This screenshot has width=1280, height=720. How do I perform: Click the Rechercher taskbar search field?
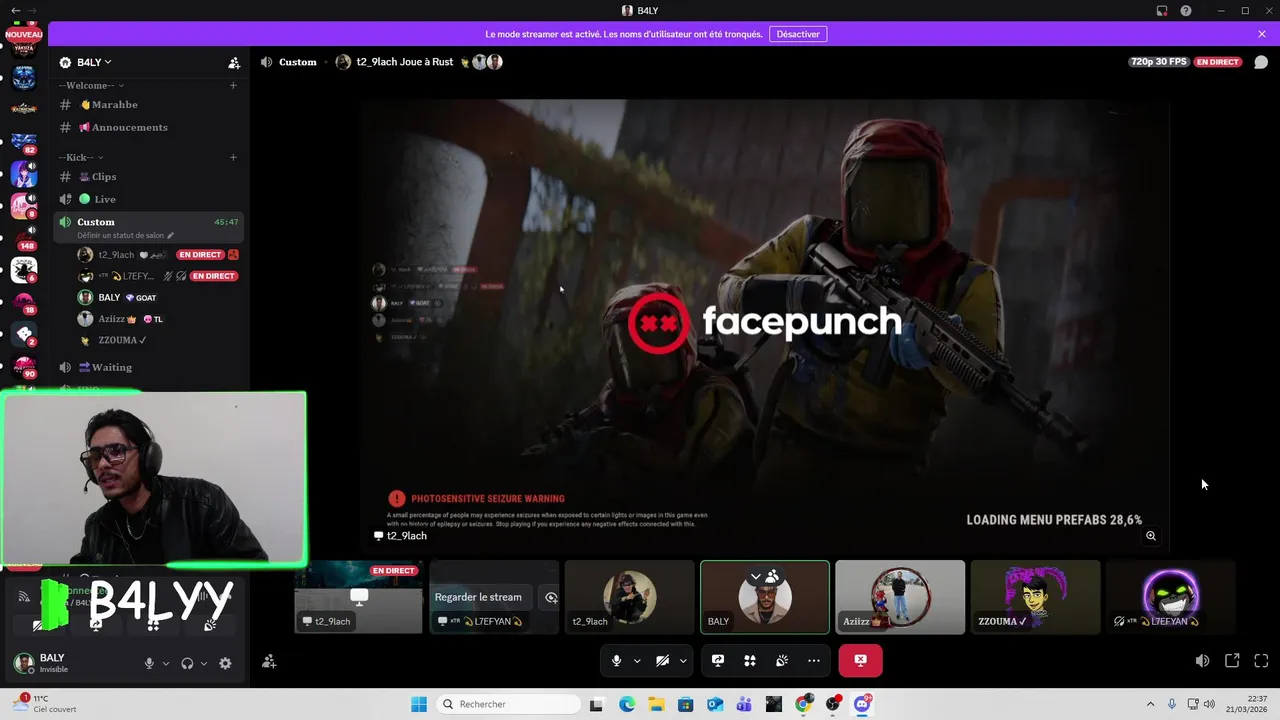pyautogui.click(x=506, y=704)
